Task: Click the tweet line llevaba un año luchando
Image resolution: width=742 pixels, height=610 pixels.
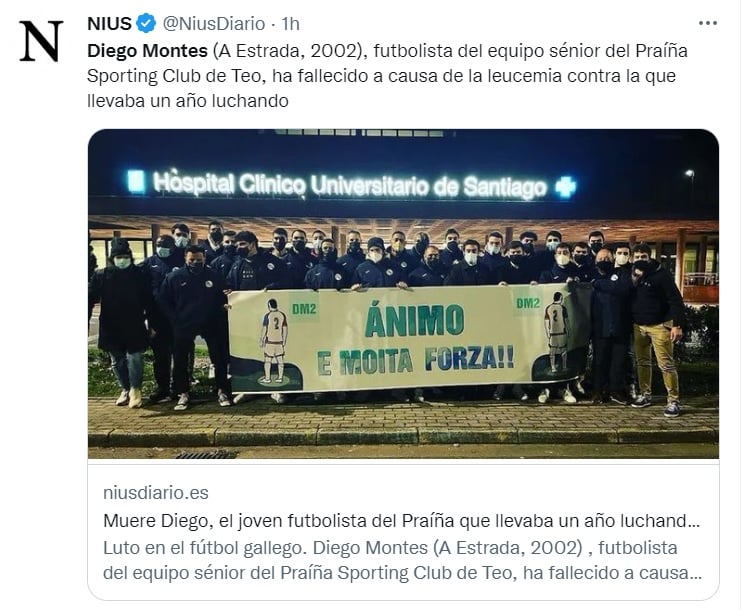Action: [188, 101]
